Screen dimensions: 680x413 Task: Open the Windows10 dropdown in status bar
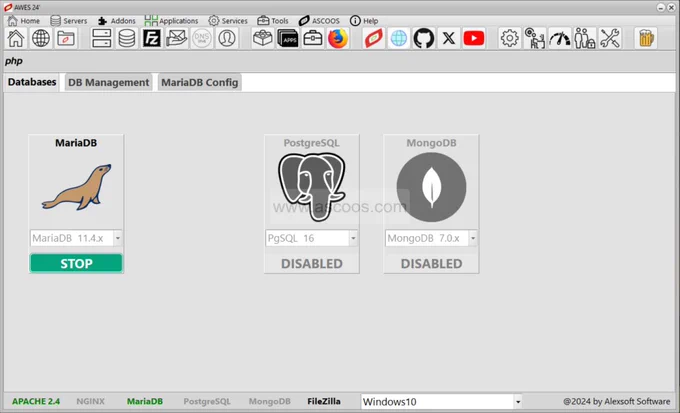pos(518,402)
